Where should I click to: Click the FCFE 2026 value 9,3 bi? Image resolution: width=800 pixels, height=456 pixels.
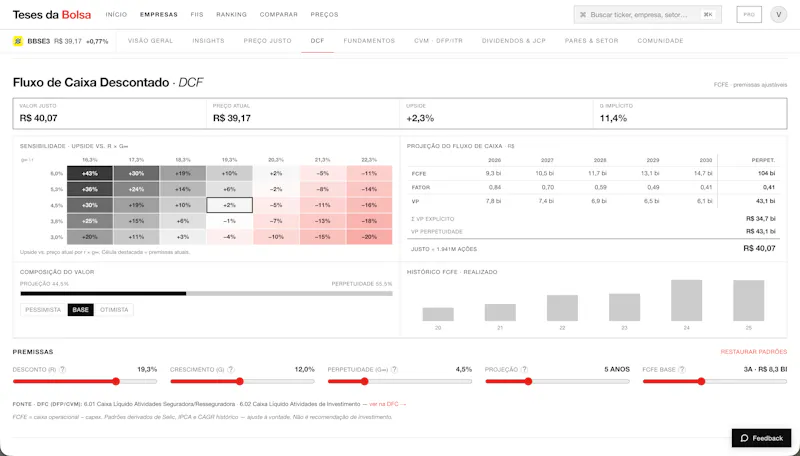tap(493, 173)
